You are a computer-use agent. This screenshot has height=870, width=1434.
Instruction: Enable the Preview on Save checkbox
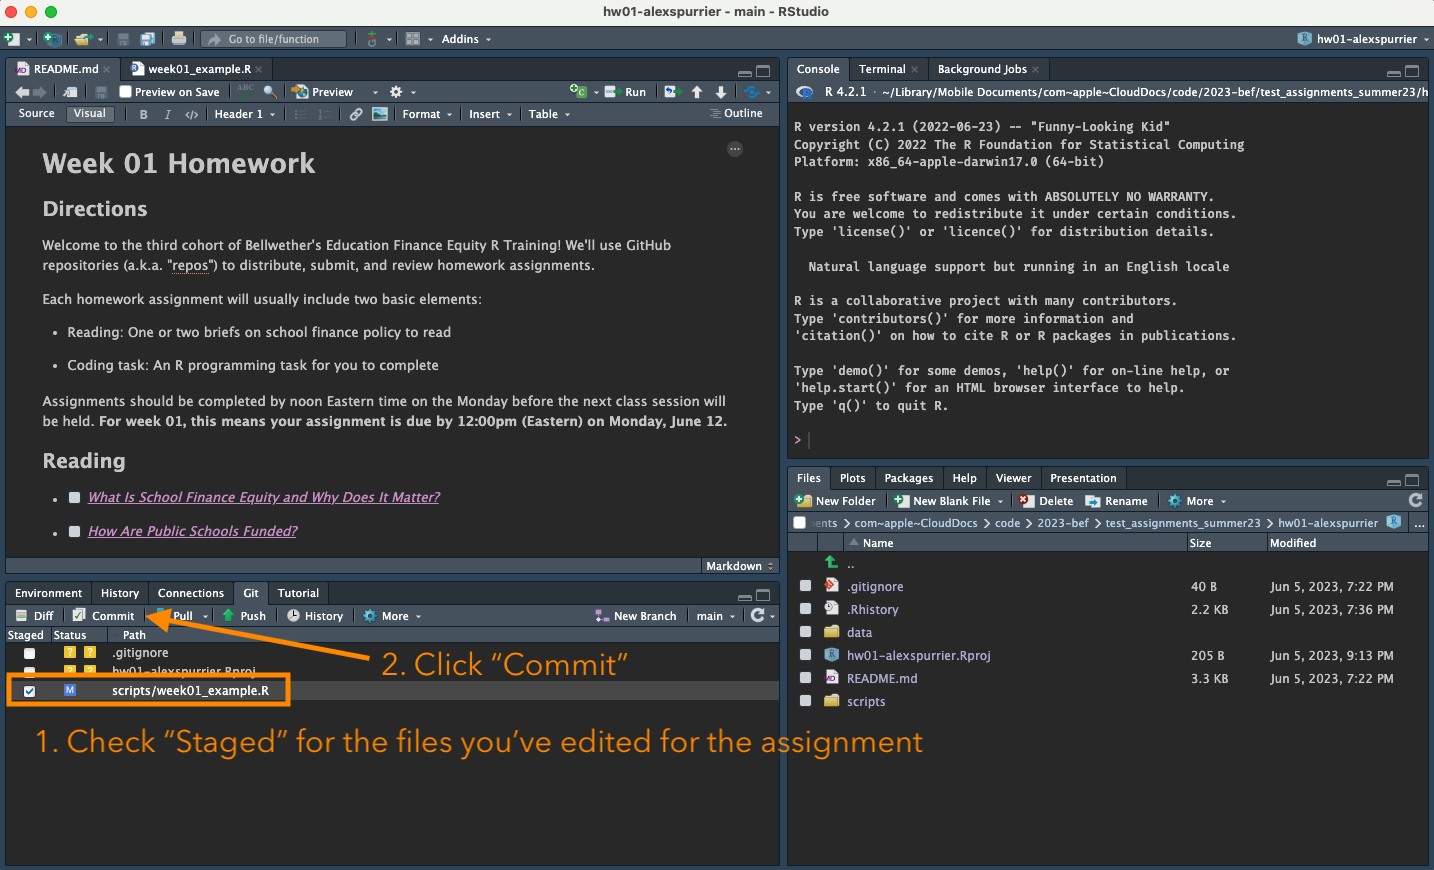click(x=126, y=92)
